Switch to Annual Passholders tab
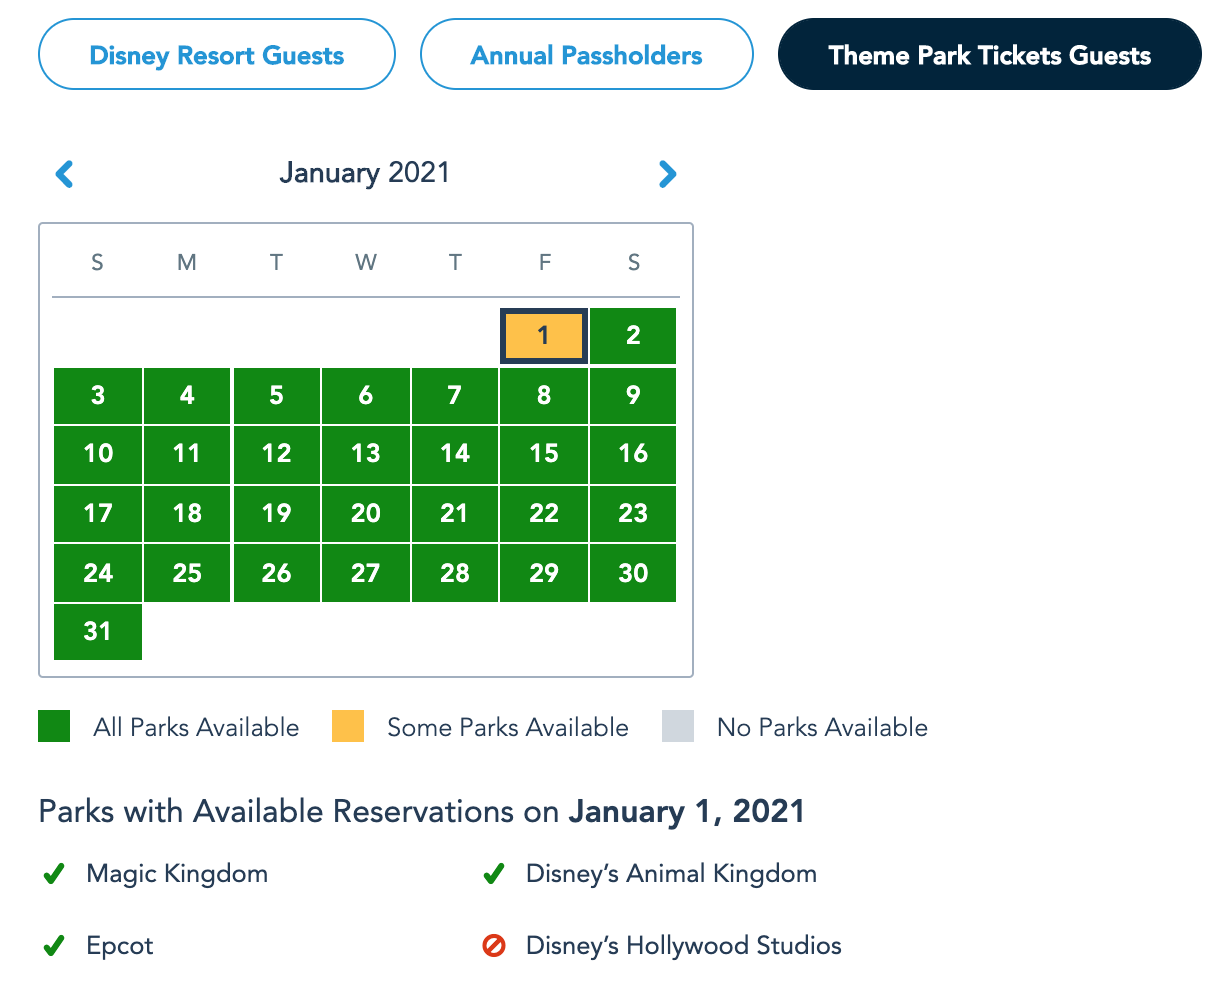This screenshot has width=1232, height=998. 586,55
